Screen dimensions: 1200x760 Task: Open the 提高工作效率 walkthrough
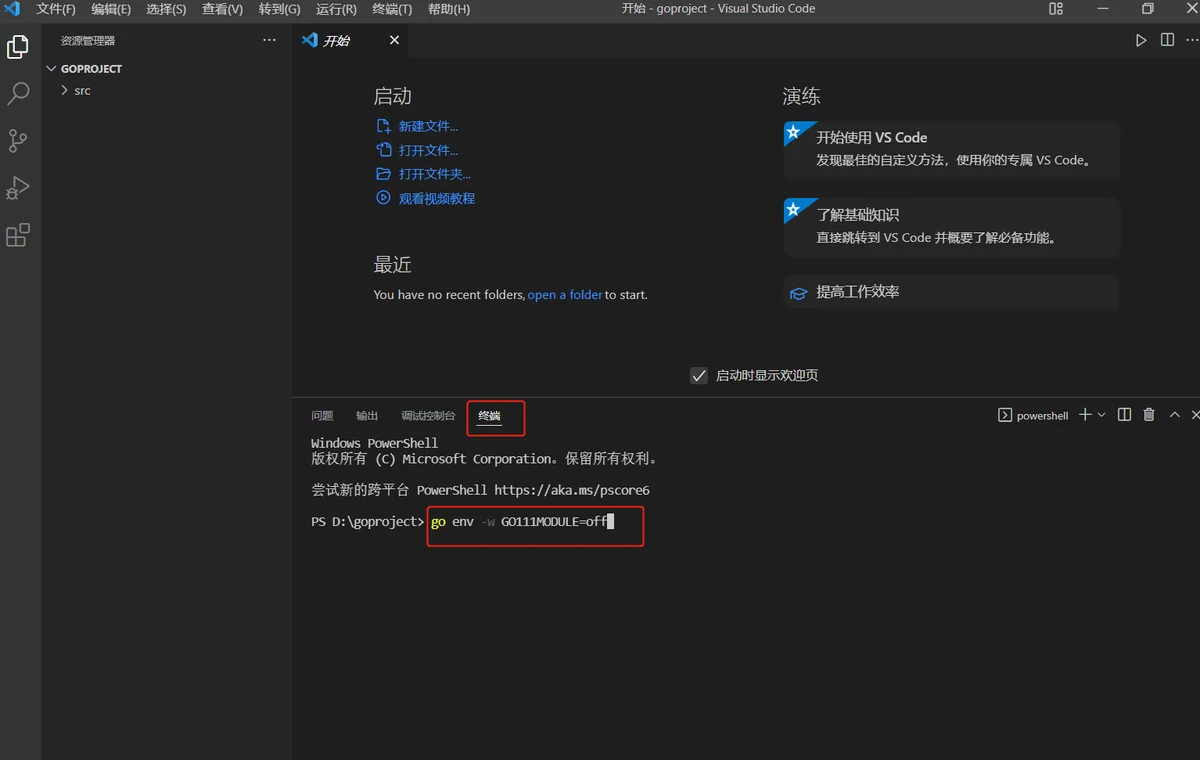tap(951, 292)
